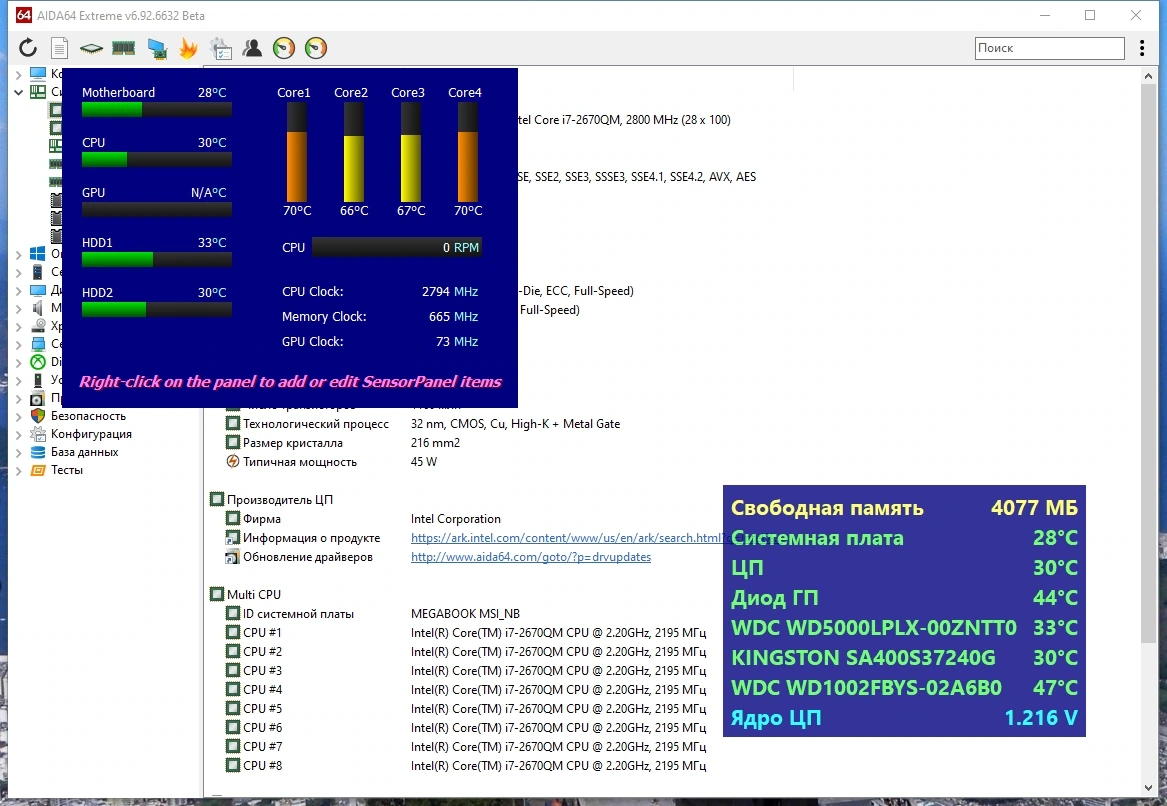Select the shield icon beside Безопасность
Screen dimensions: 1167x806
(38, 416)
